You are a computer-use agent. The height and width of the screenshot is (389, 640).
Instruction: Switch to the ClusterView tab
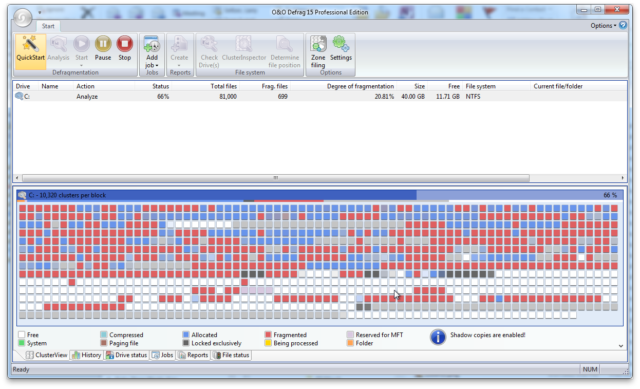[47, 355]
